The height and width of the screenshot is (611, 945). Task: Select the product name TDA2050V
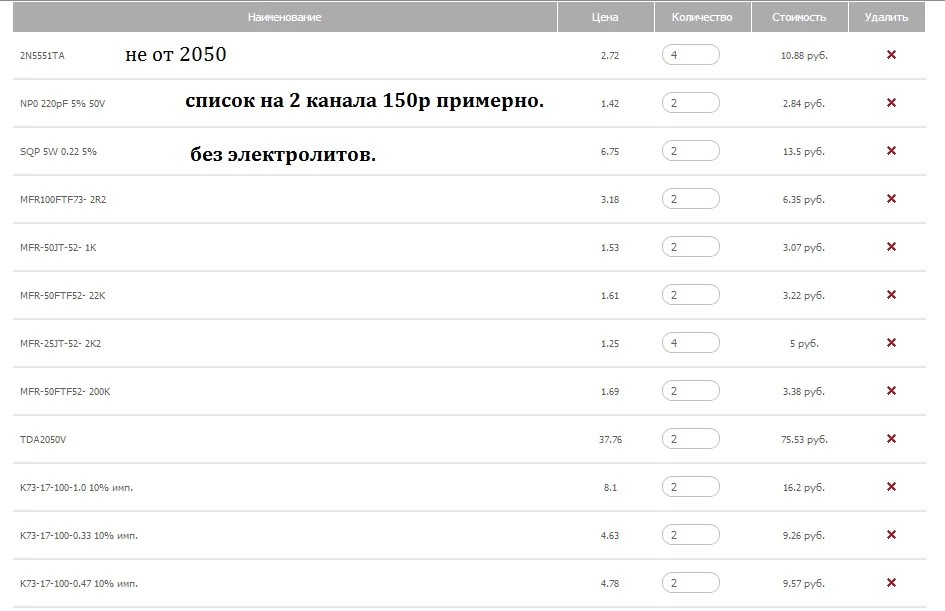[x=43, y=440]
